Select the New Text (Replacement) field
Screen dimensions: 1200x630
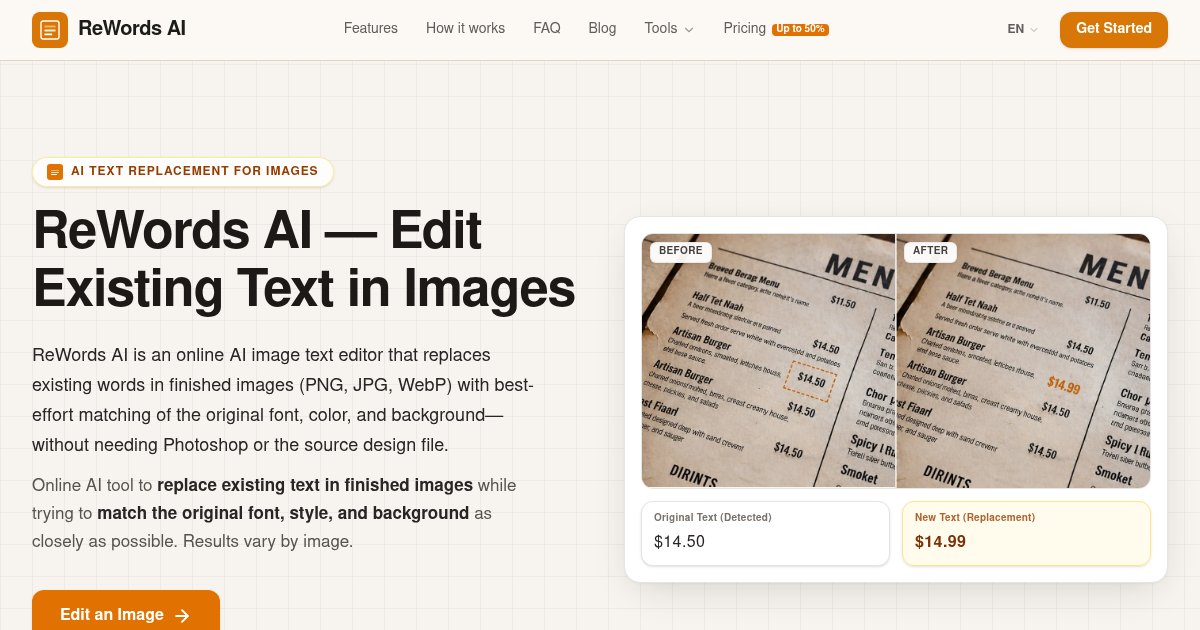(x=1026, y=533)
